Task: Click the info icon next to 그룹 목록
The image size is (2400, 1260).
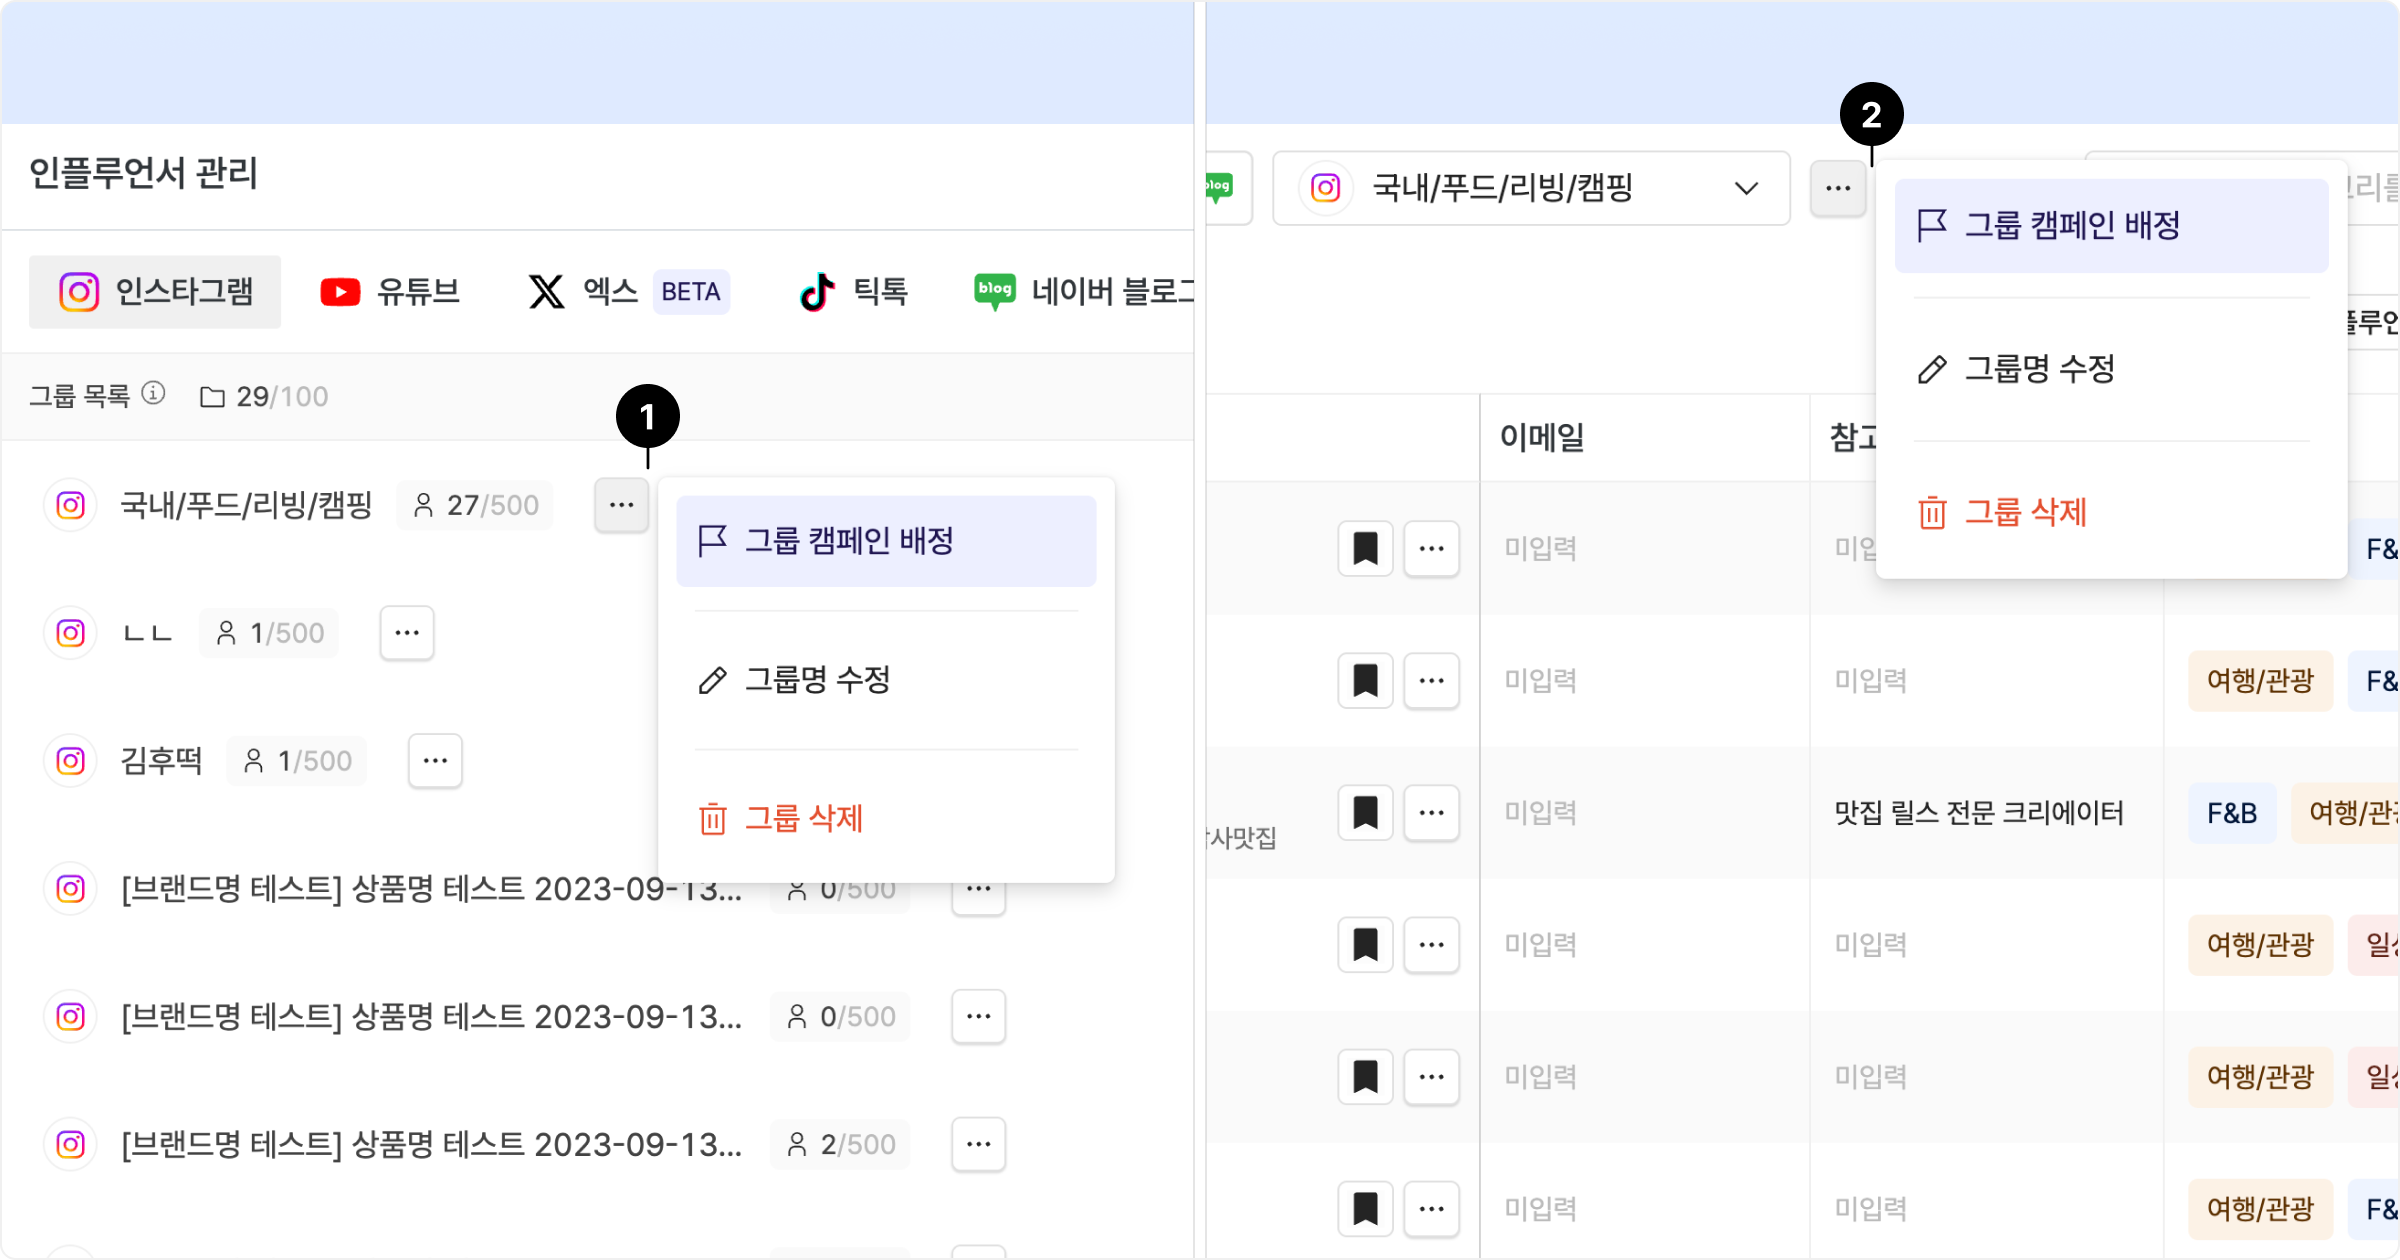Action: pyautogui.click(x=153, y=393)
